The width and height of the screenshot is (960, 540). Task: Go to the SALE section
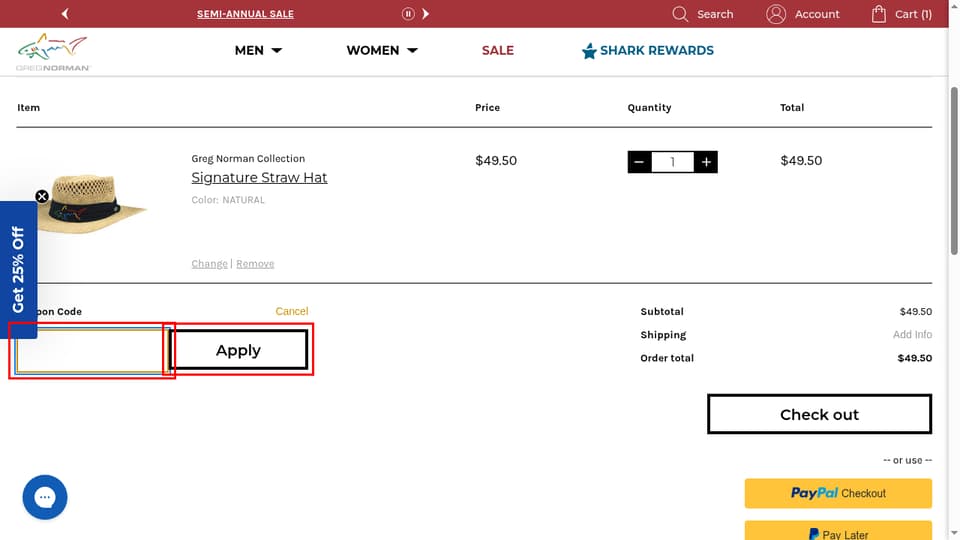coord(497,50)
